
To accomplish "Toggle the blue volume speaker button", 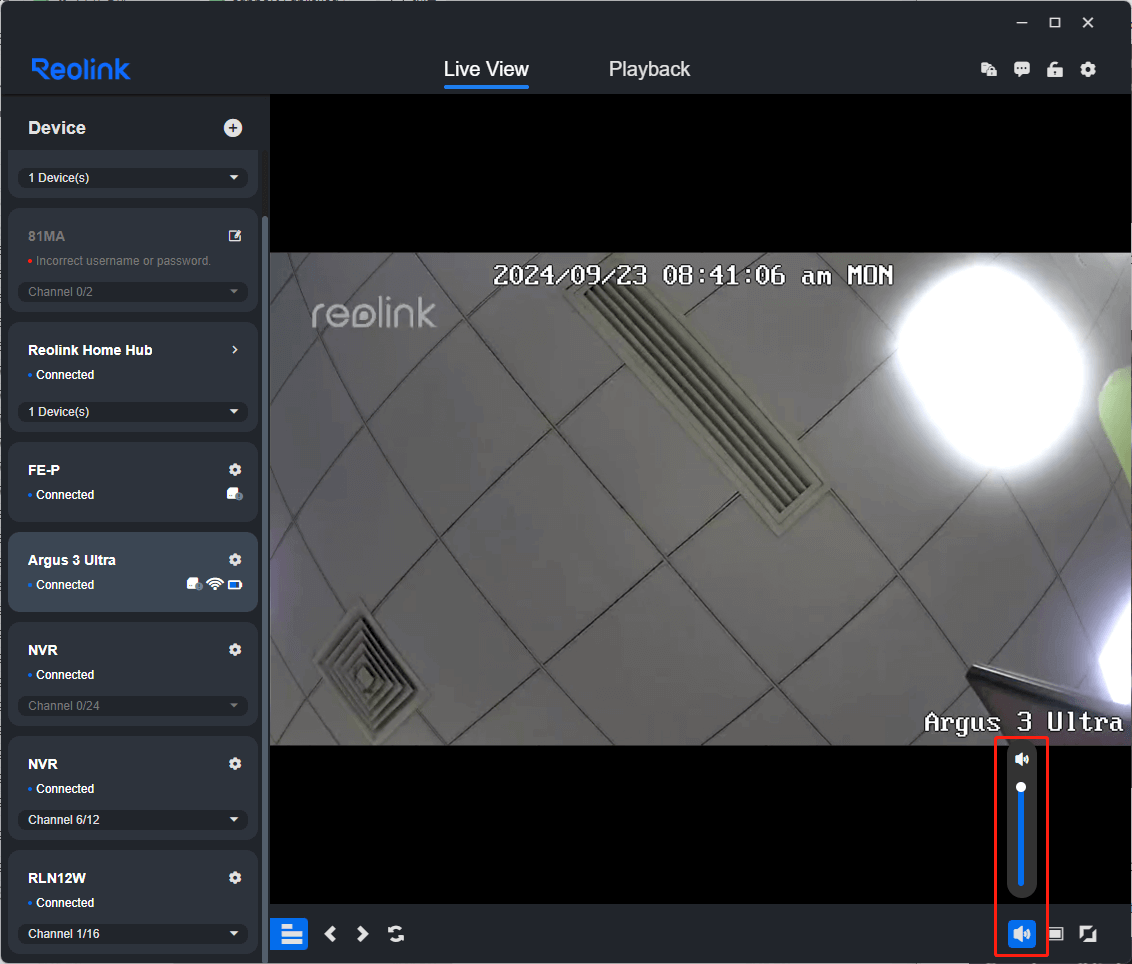I will pyautogui.click(x=1022, y=934).
